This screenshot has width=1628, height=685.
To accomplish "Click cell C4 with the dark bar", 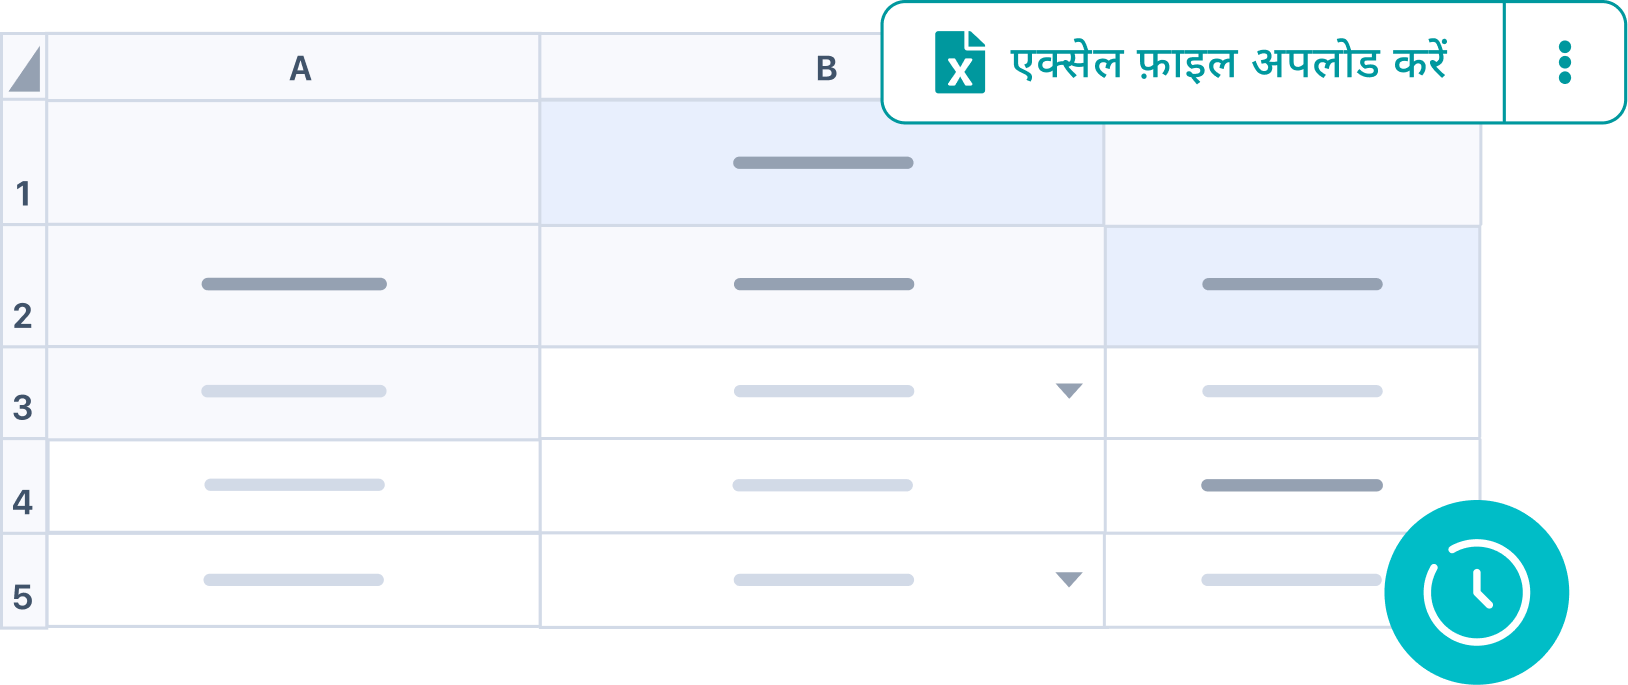I will point(1291,486).
